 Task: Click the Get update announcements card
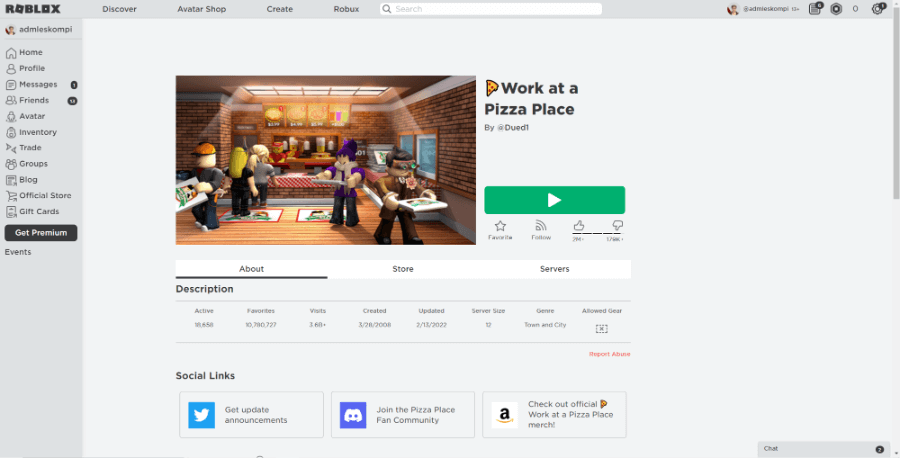click(251, 415)
